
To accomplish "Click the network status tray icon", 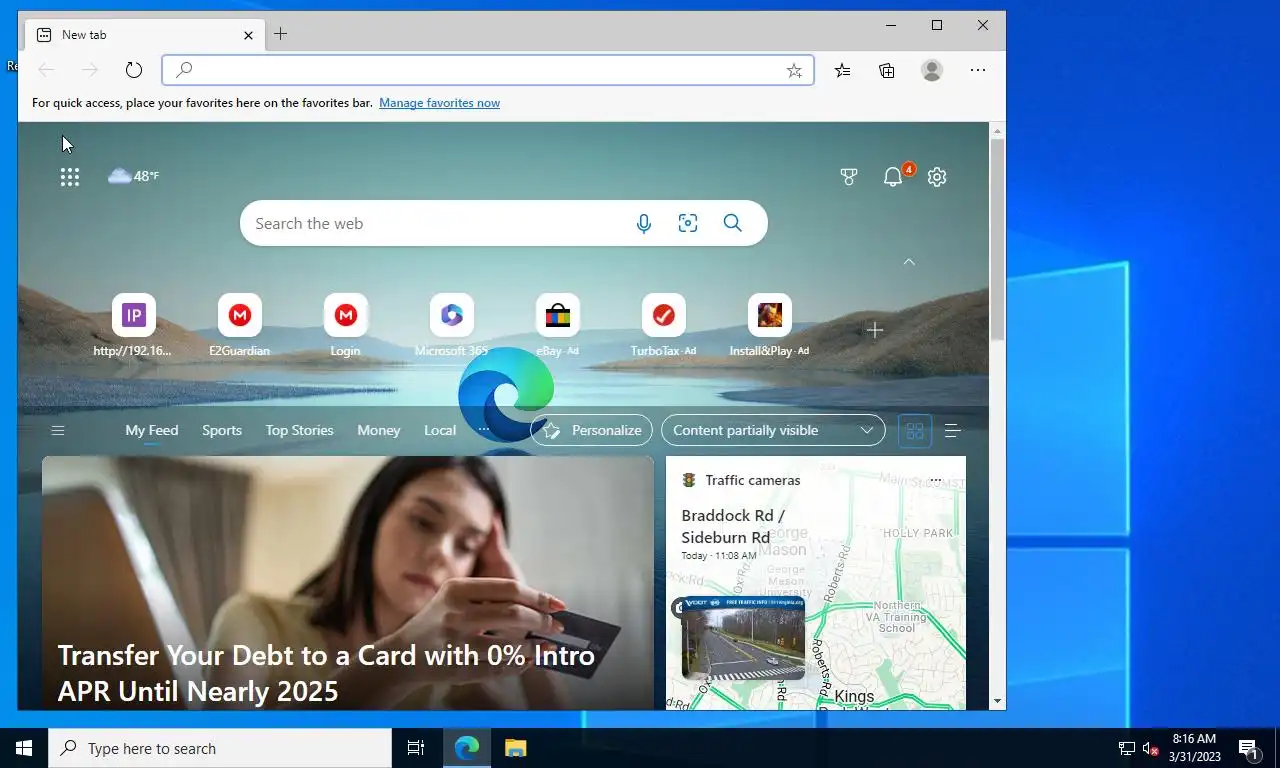I will [x=1126, y=748].
